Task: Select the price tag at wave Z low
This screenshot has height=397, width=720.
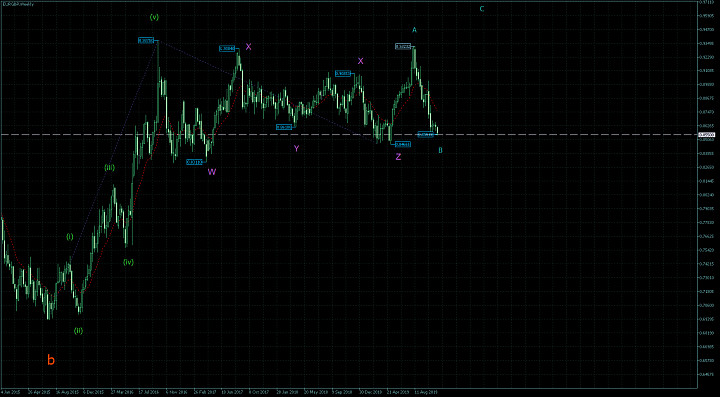Action: coord(403,144)
